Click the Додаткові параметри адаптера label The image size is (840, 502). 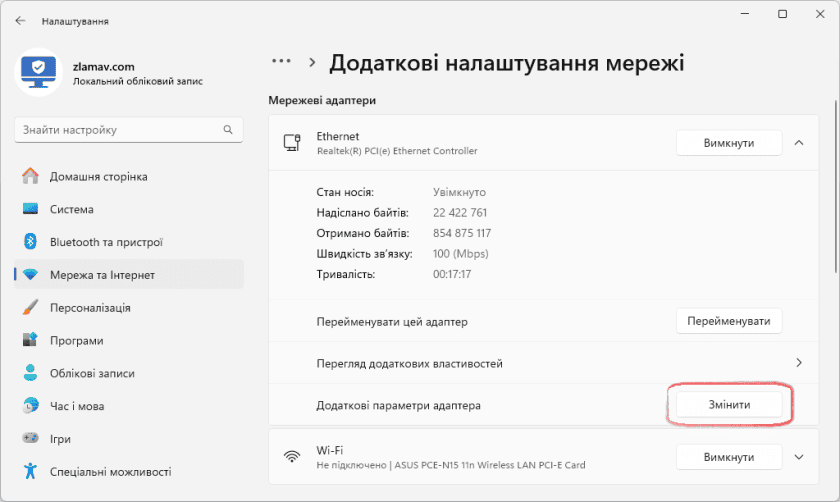click(399, 405)
